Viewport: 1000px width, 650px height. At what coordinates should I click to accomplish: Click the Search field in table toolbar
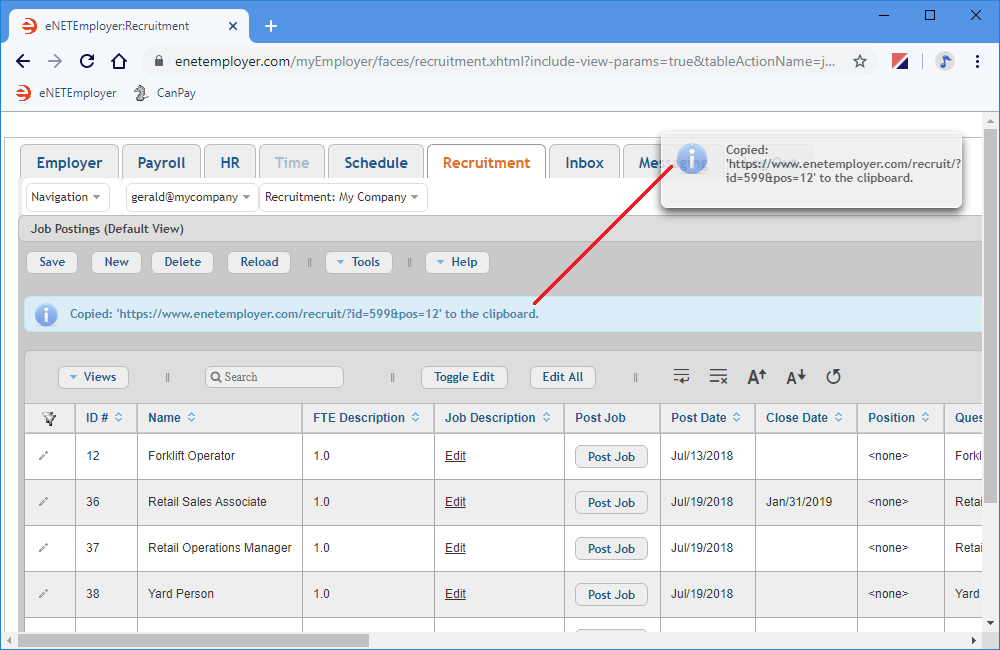pos(275,377)
